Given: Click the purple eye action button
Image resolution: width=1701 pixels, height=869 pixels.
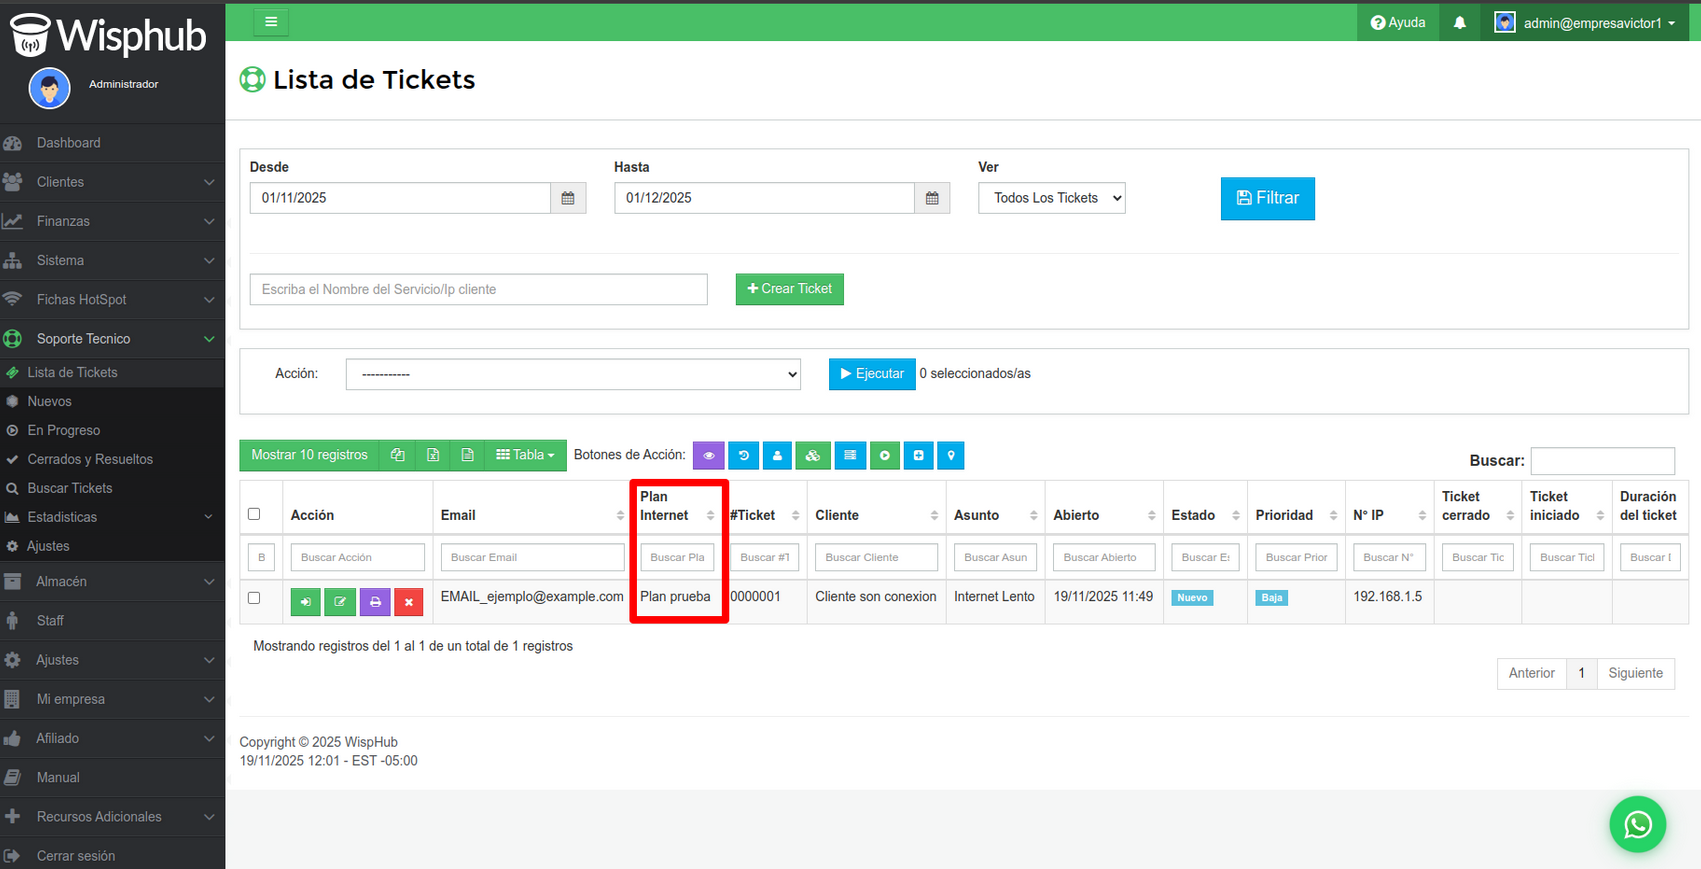Looking at the screenshot, I should [708, 456].
